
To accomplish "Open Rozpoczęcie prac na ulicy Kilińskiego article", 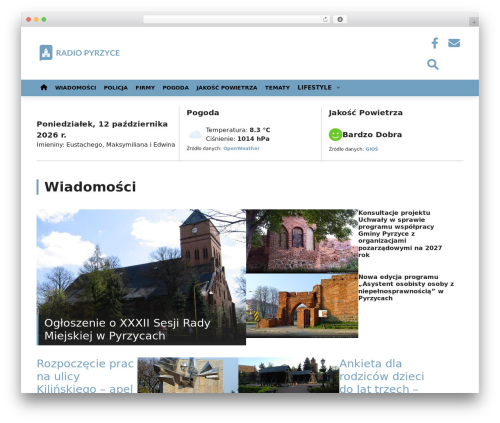I will (x=85, y=376).
